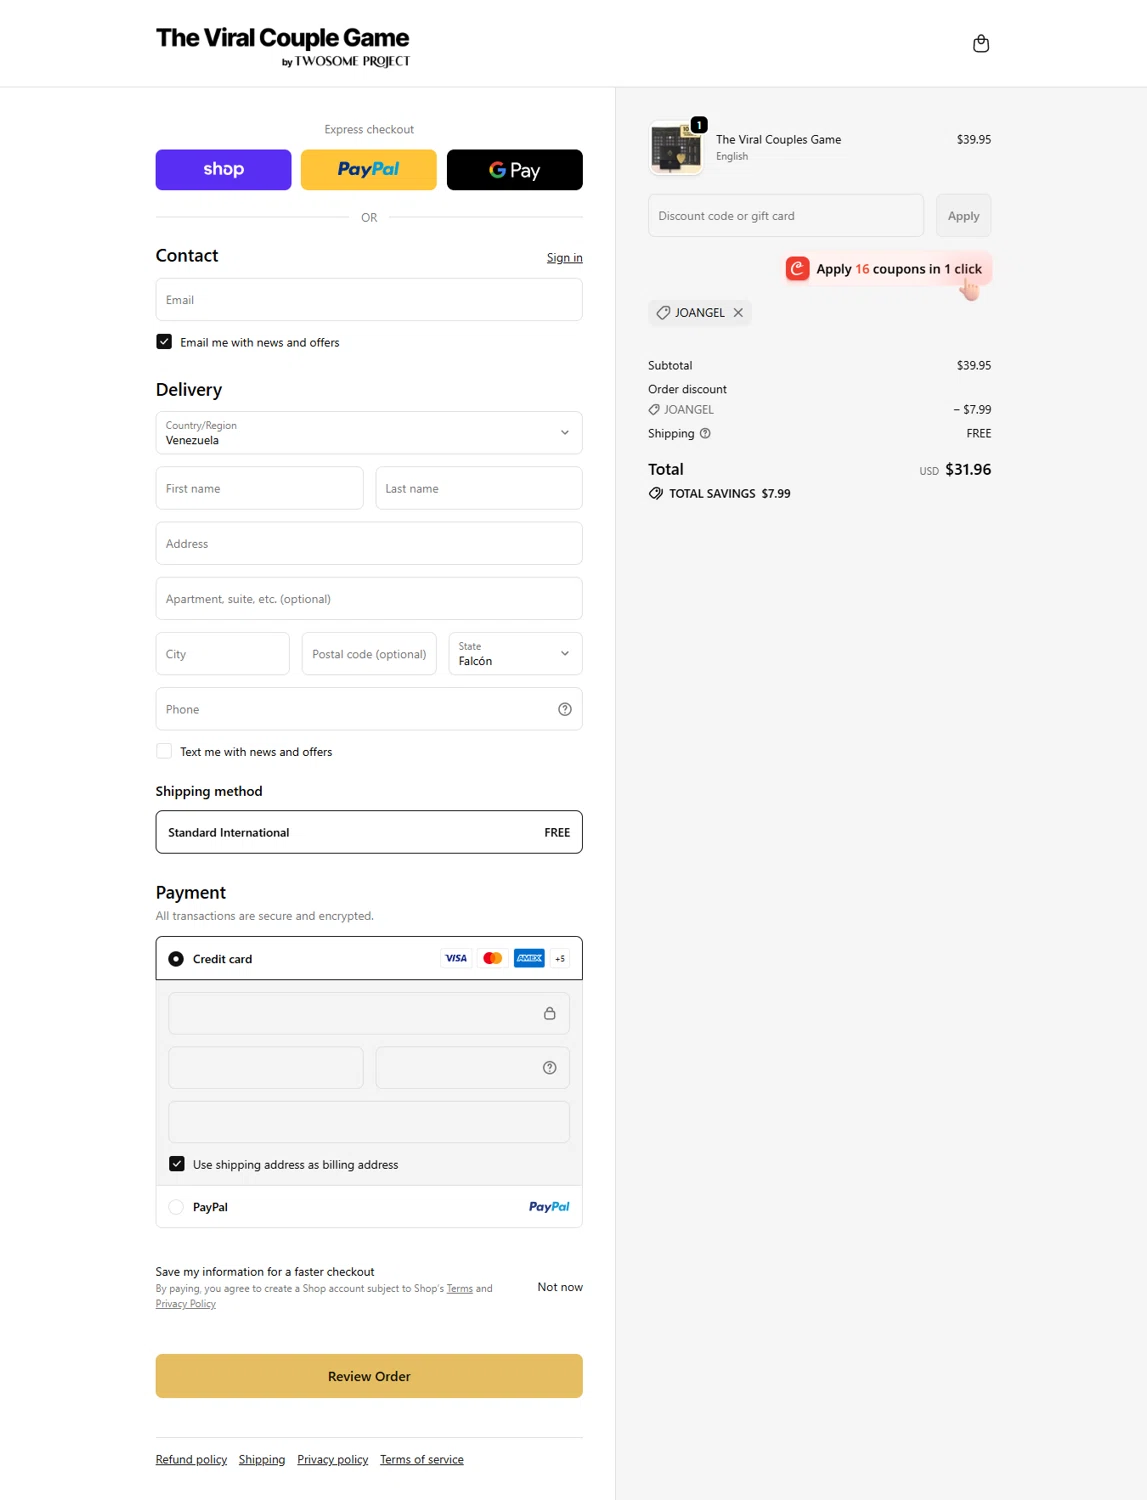Click the Visa card logo
Image resolution: width=1147 pixels, height=1500 pixels.
point(456,958)
